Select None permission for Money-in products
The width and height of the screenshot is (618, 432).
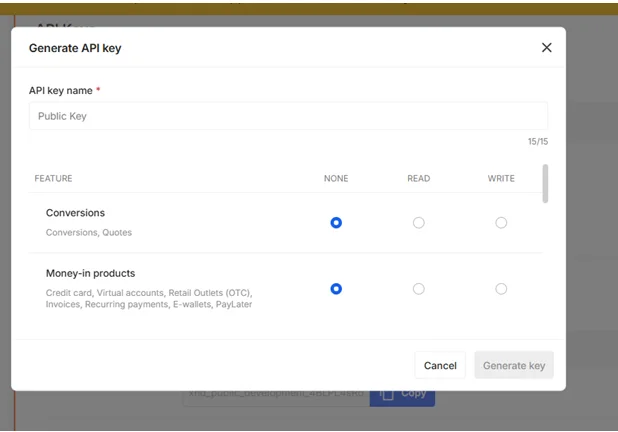[336, 289]
